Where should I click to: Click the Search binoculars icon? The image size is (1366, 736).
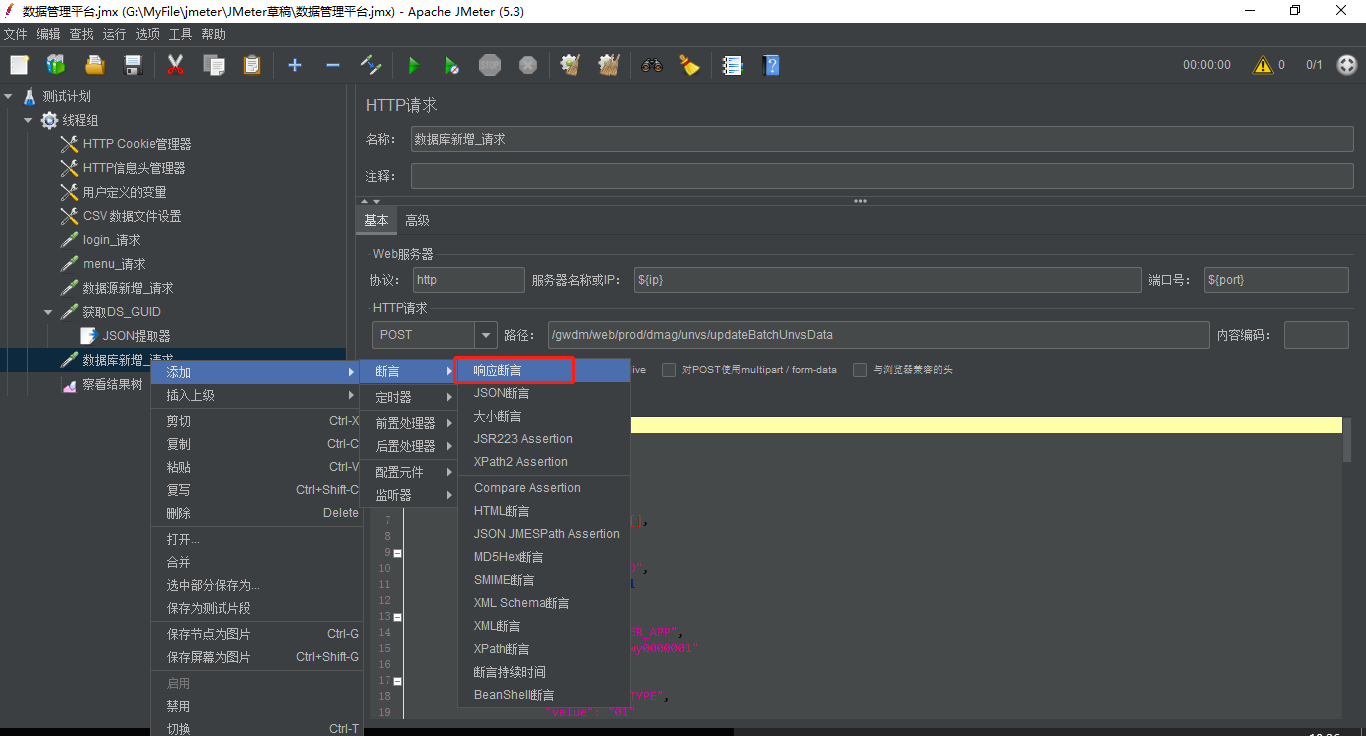click(652, 65)
